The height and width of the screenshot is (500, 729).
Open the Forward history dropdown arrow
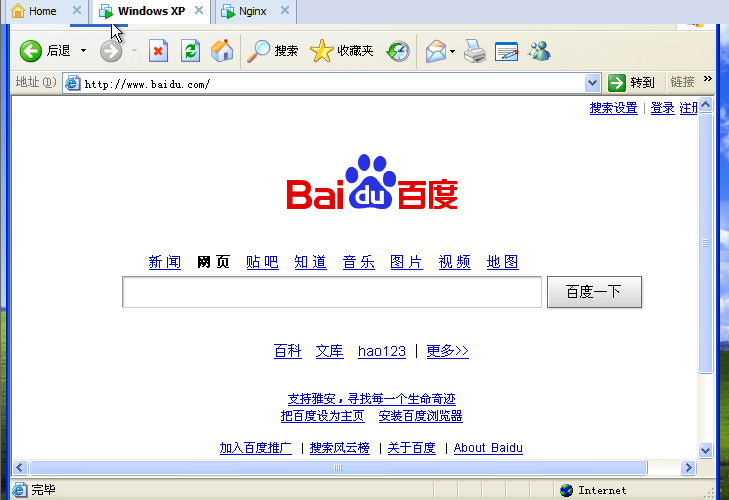tap(134, 51)
